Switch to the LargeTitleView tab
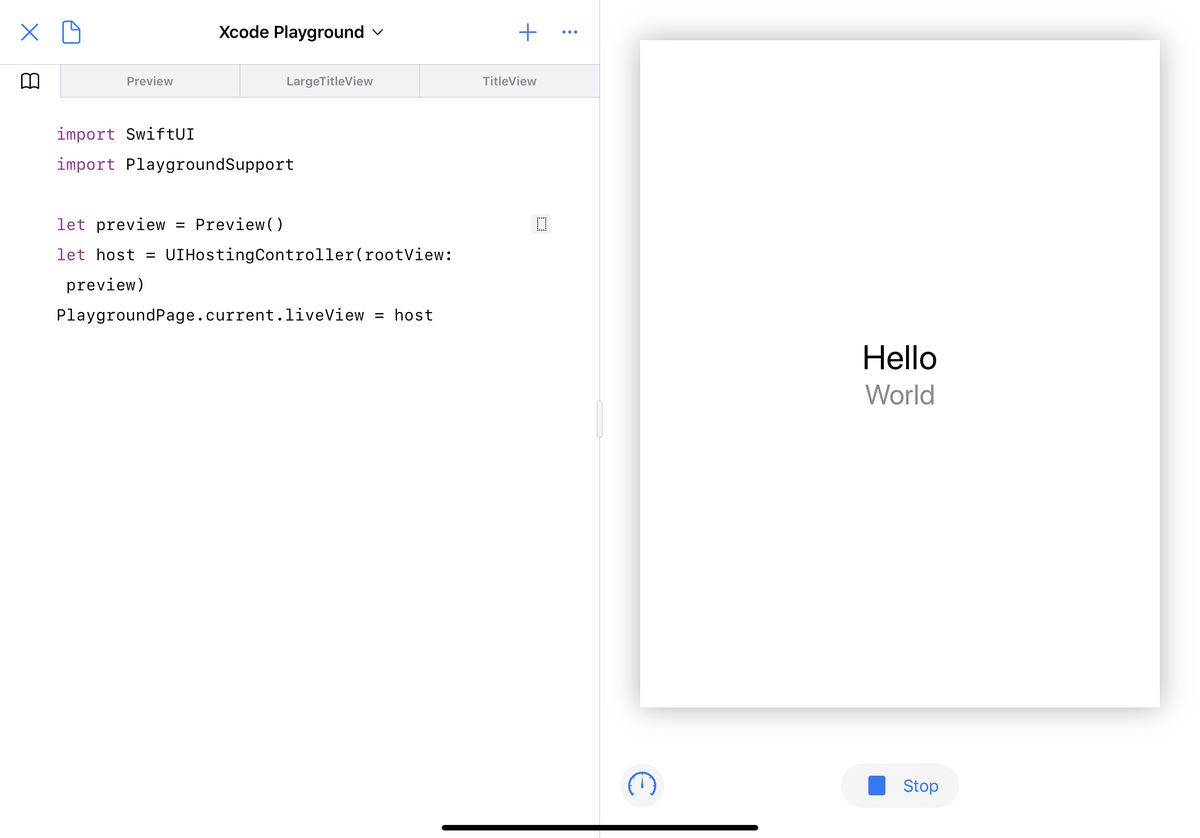Viewport: 1200px width, 838px height. [x=330, y=81]
